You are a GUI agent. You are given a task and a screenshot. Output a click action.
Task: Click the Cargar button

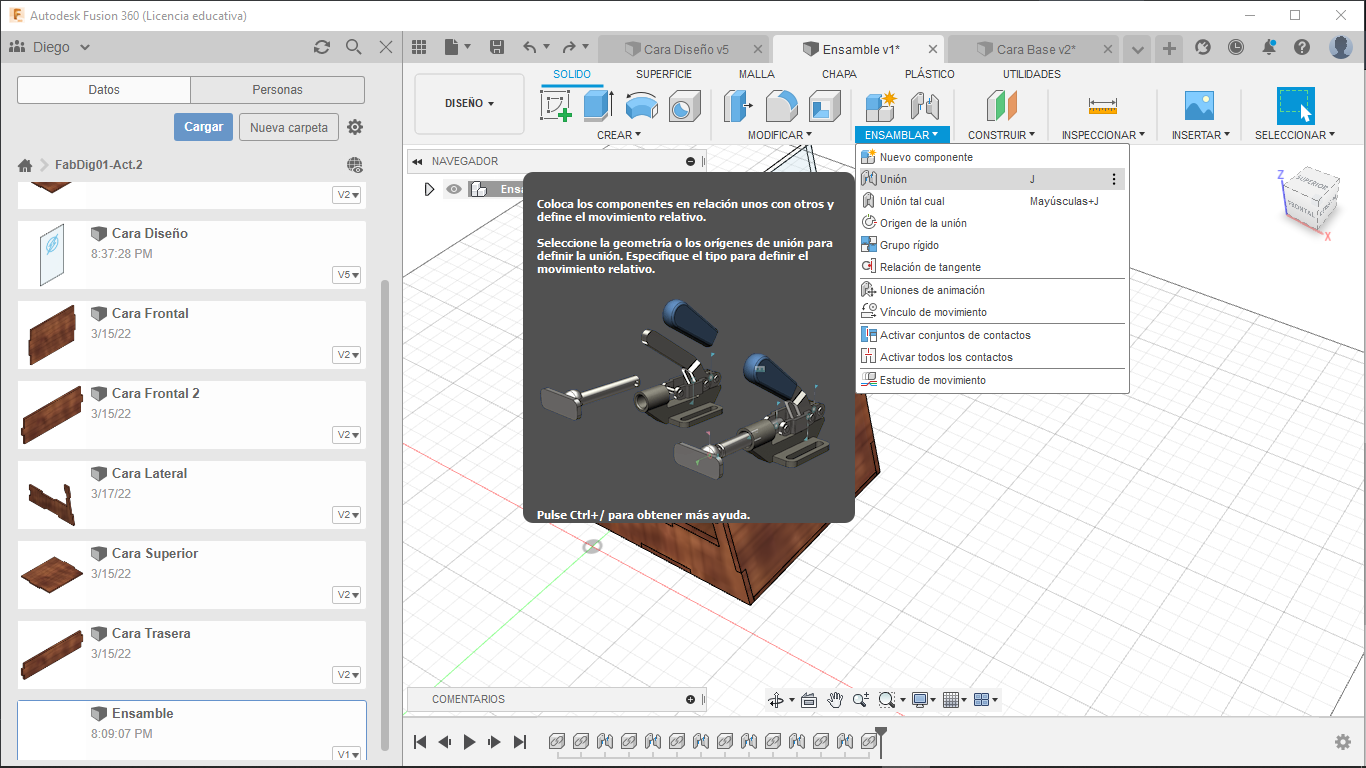203,127
